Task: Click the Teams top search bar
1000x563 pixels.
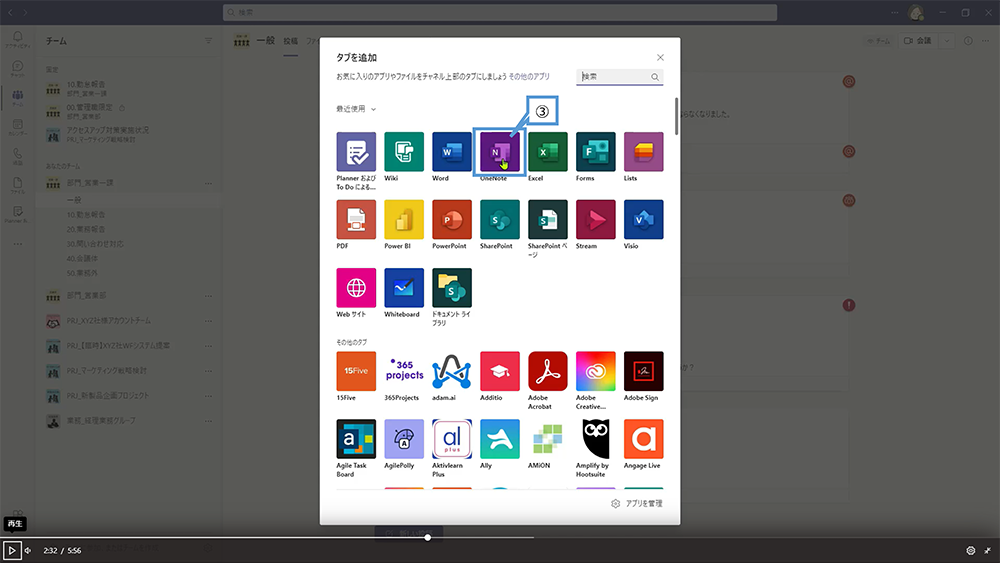Action: [x=500, y=12]
